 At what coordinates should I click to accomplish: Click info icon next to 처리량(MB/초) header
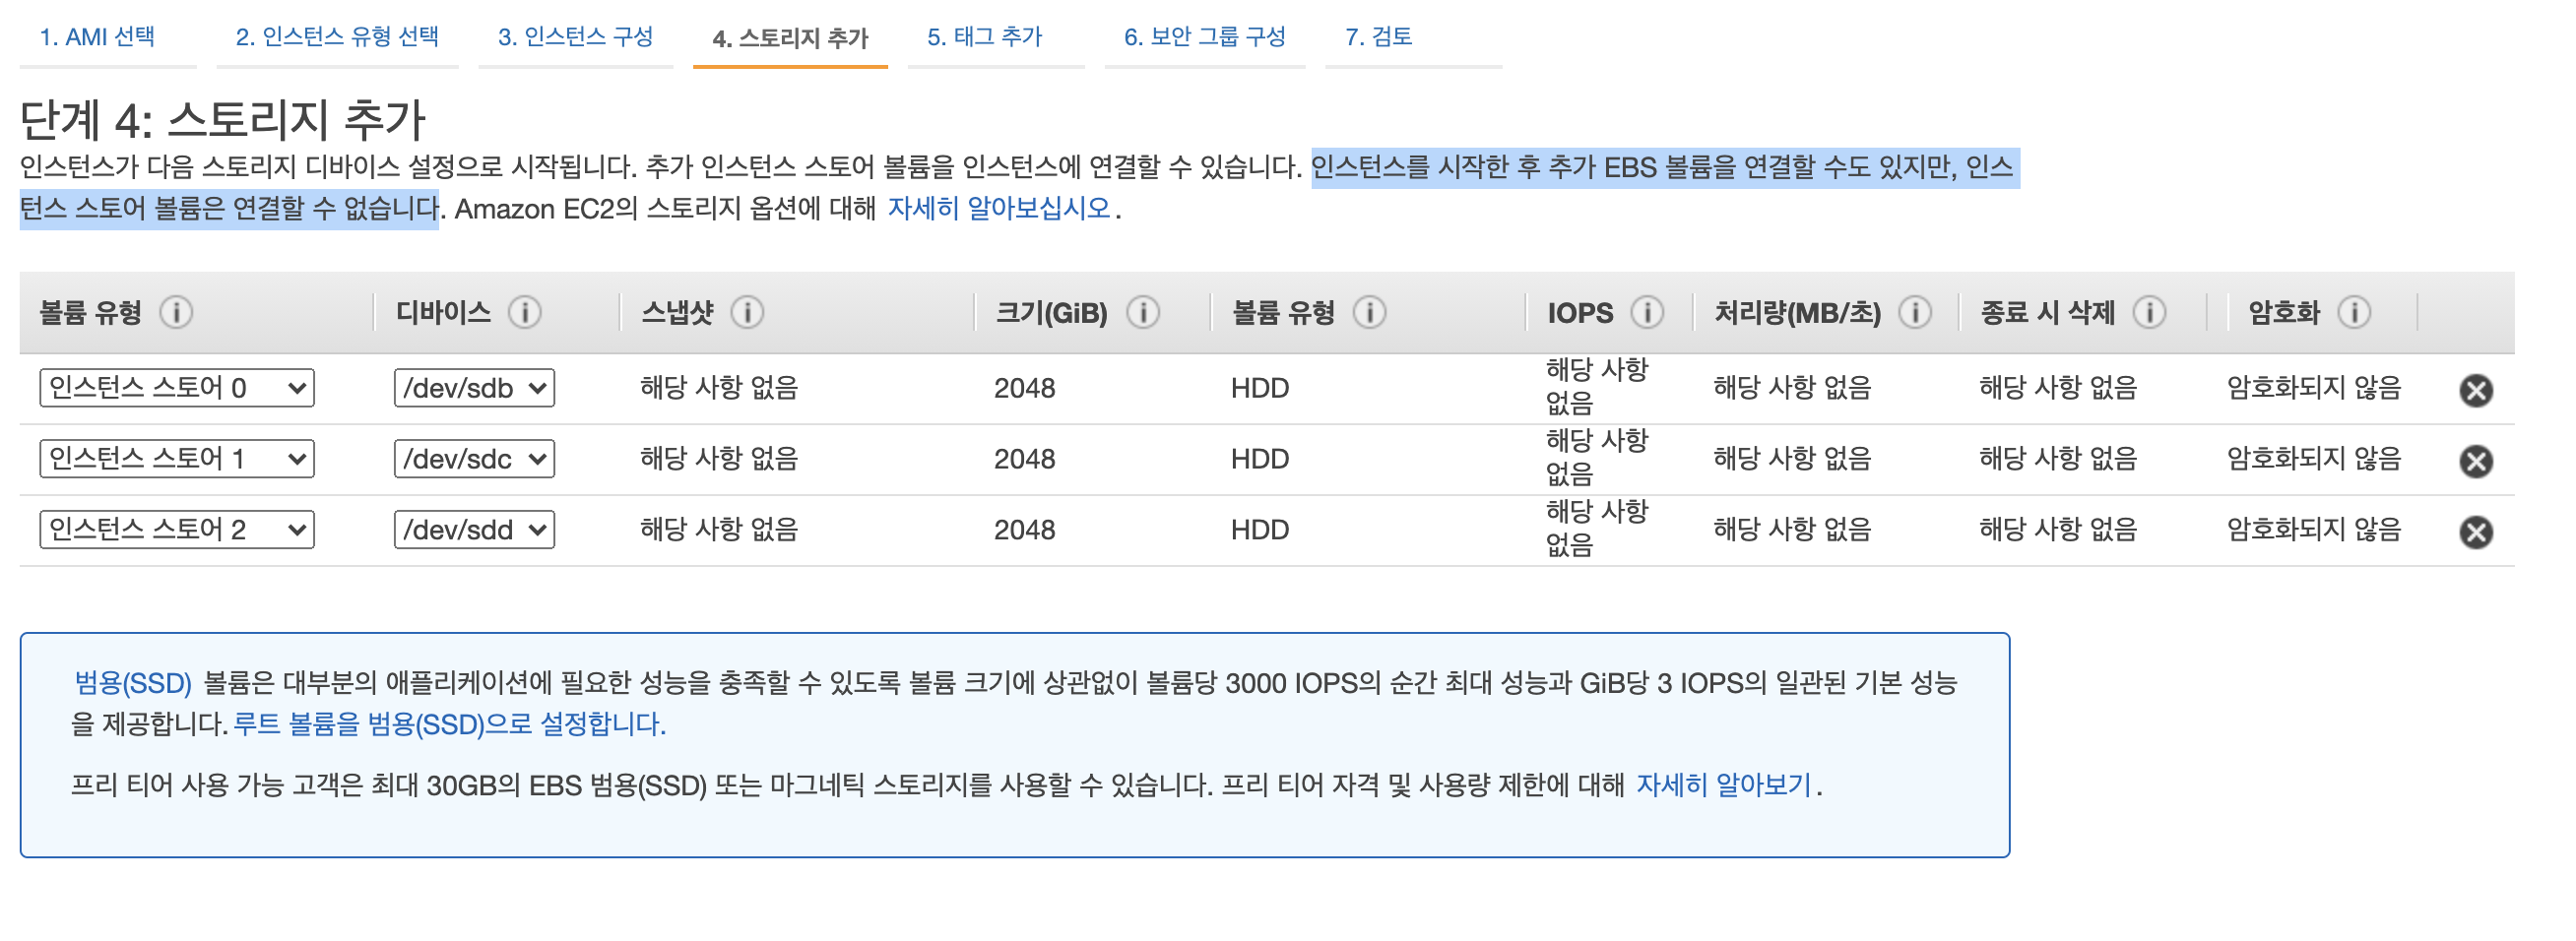pos(1915,313)
